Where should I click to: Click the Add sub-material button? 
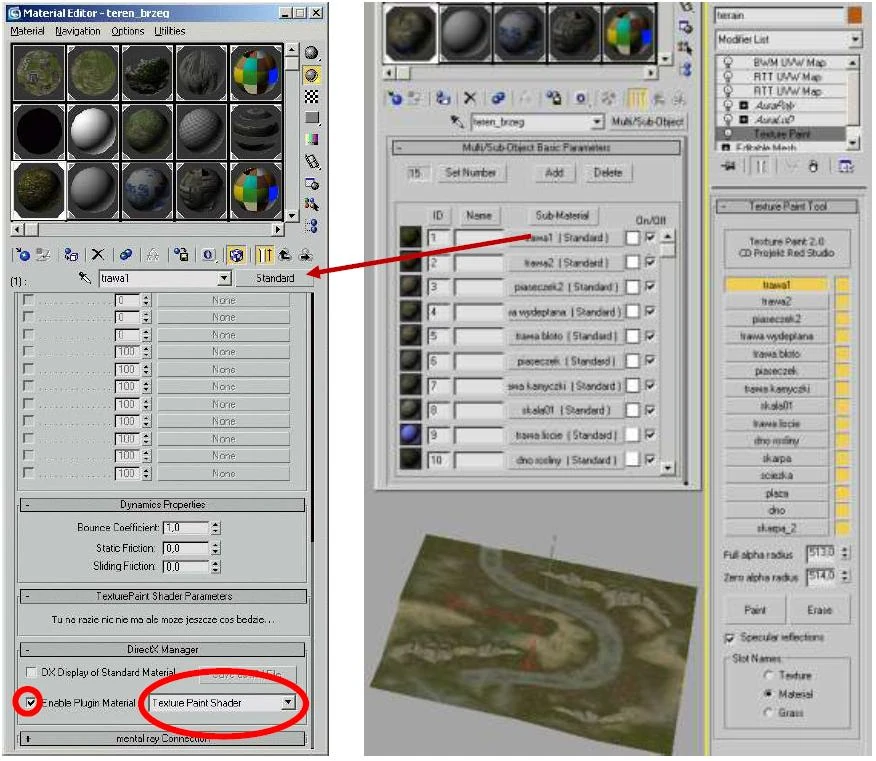[x=554, y=172]
